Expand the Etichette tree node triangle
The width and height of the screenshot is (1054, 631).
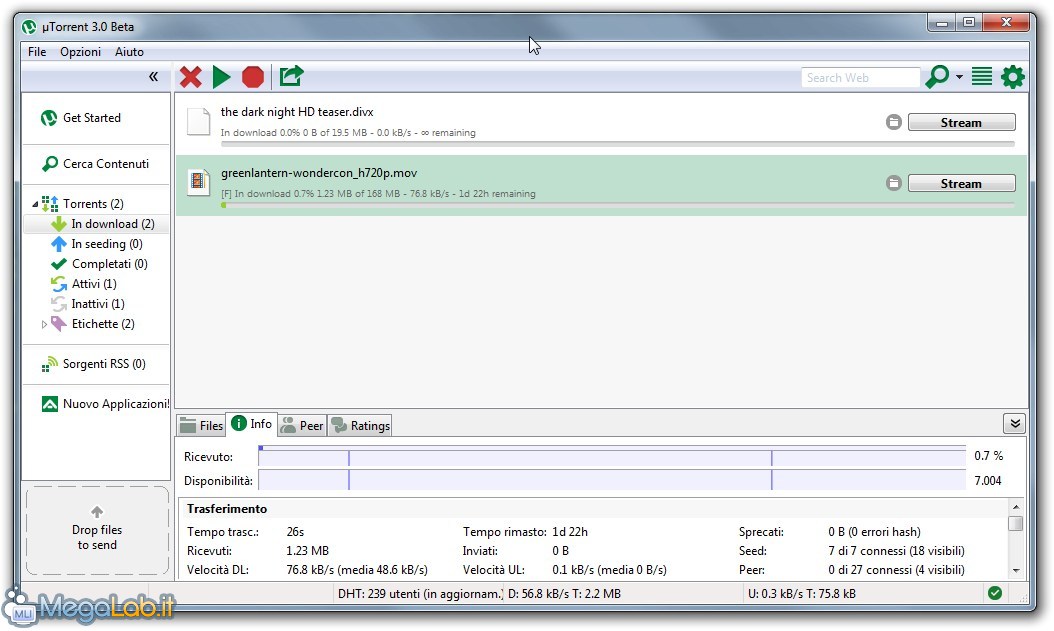(x=44, y=324)
